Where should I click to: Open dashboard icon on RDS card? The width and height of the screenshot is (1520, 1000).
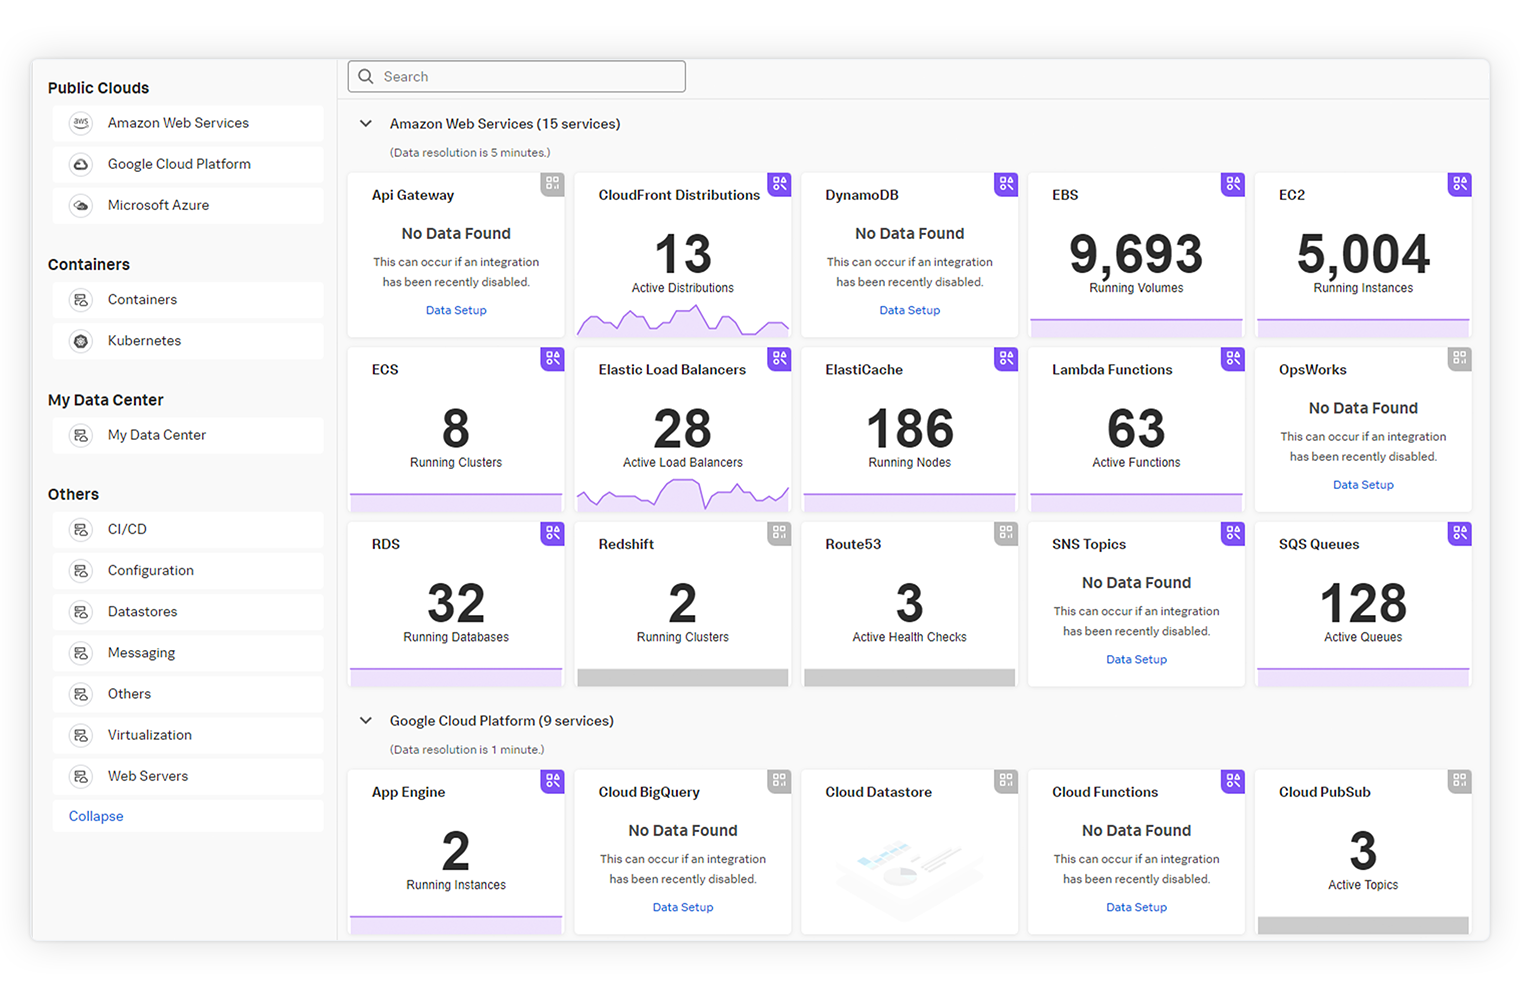click(x=552, y=533)
